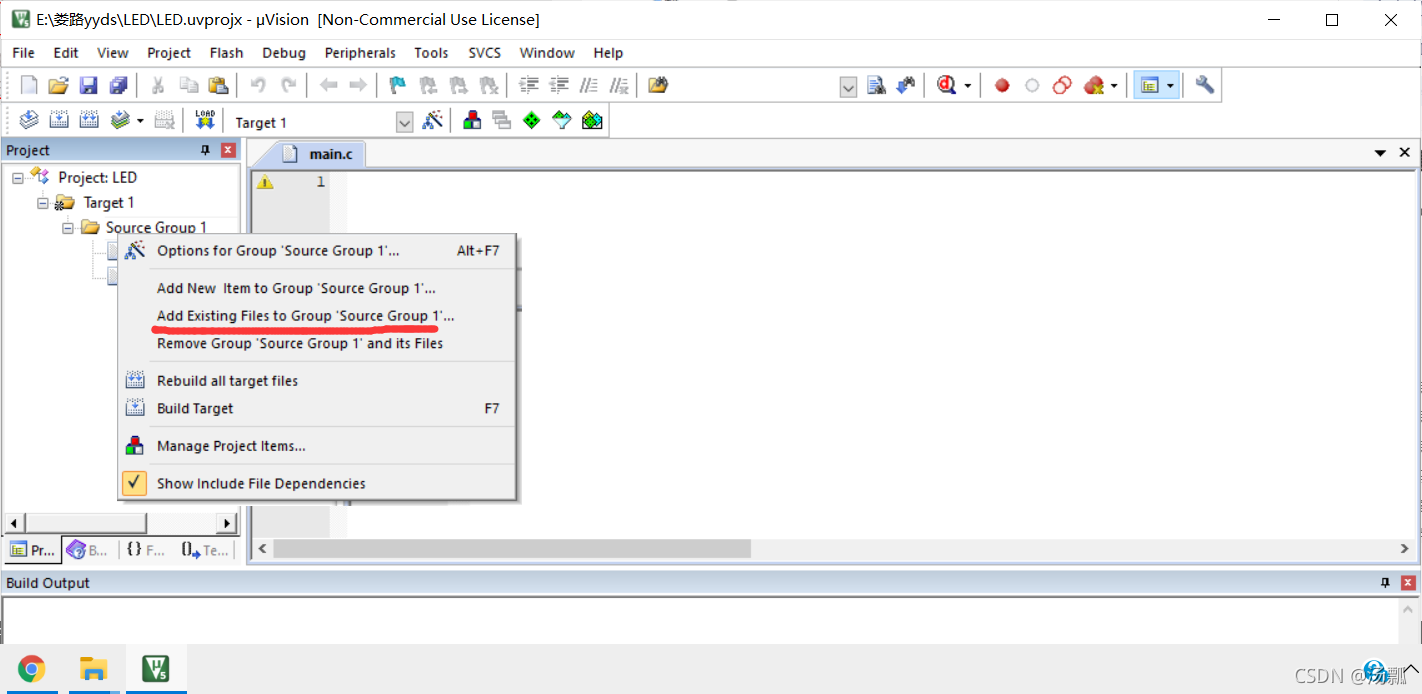
Task: Select Manage Project Items in context menu
Action: click(x=317, y=446)
